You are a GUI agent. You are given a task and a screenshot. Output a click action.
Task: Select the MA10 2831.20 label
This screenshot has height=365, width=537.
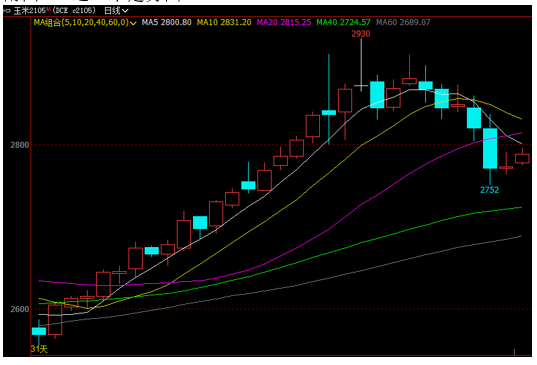click(224, 23)
